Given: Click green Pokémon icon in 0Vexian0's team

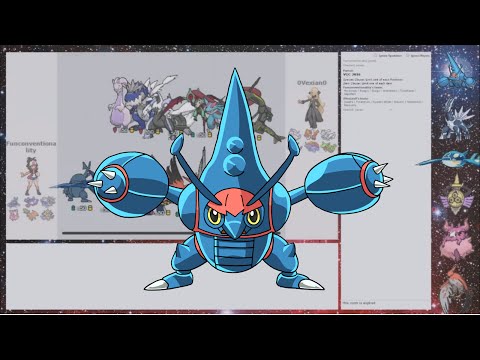Looking at the screenshot, I should click(x=329, y=146).
